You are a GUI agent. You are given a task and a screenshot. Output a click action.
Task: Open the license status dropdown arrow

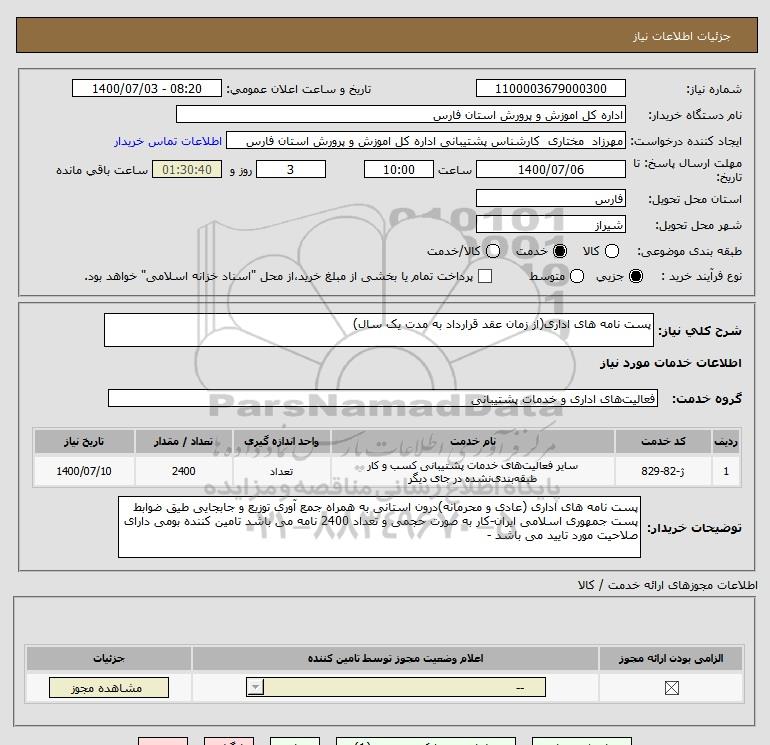[255, 687]
